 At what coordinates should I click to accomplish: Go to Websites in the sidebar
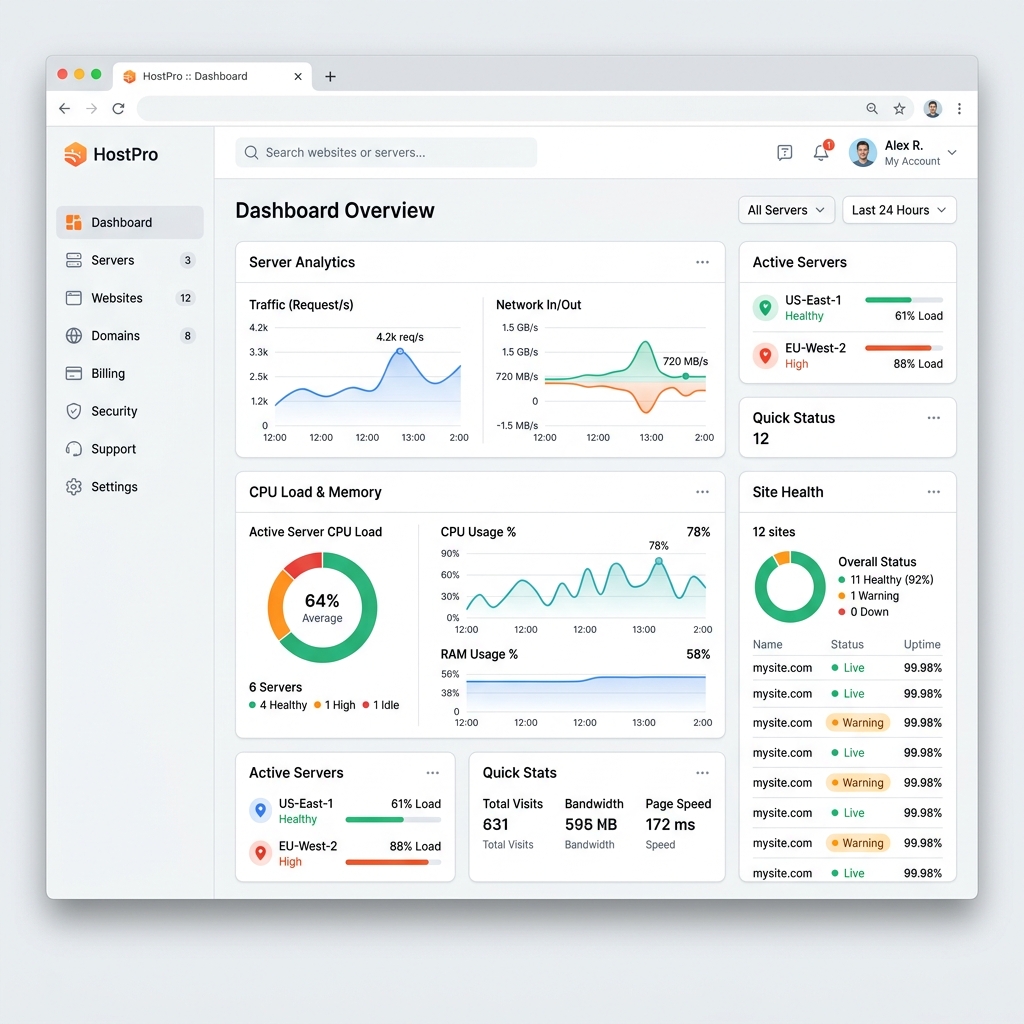130,298
